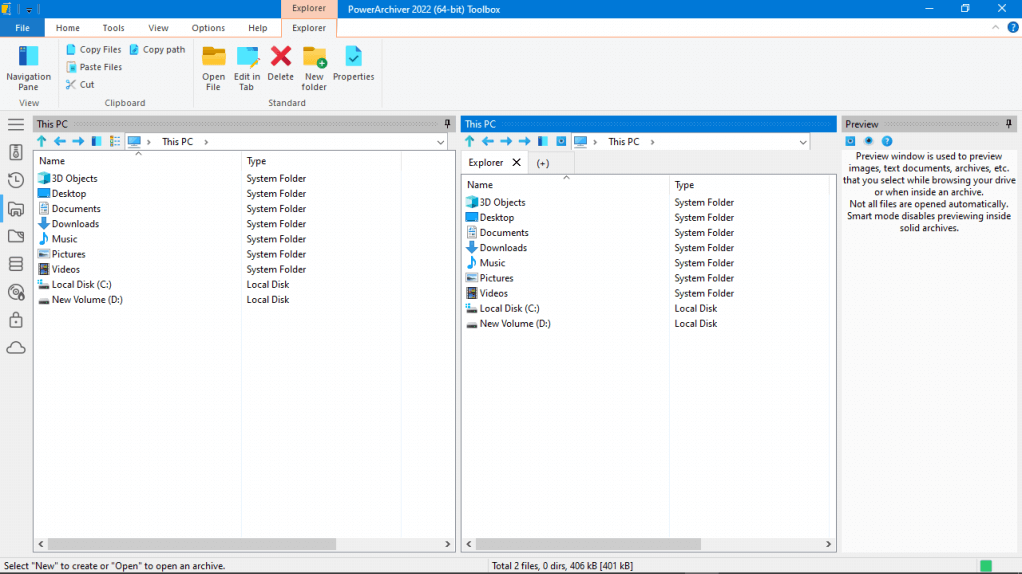Viewport: 1022px width, 574px height.
Task: Expand chevron before This PC in navigation pane
Action: point(149,142)
